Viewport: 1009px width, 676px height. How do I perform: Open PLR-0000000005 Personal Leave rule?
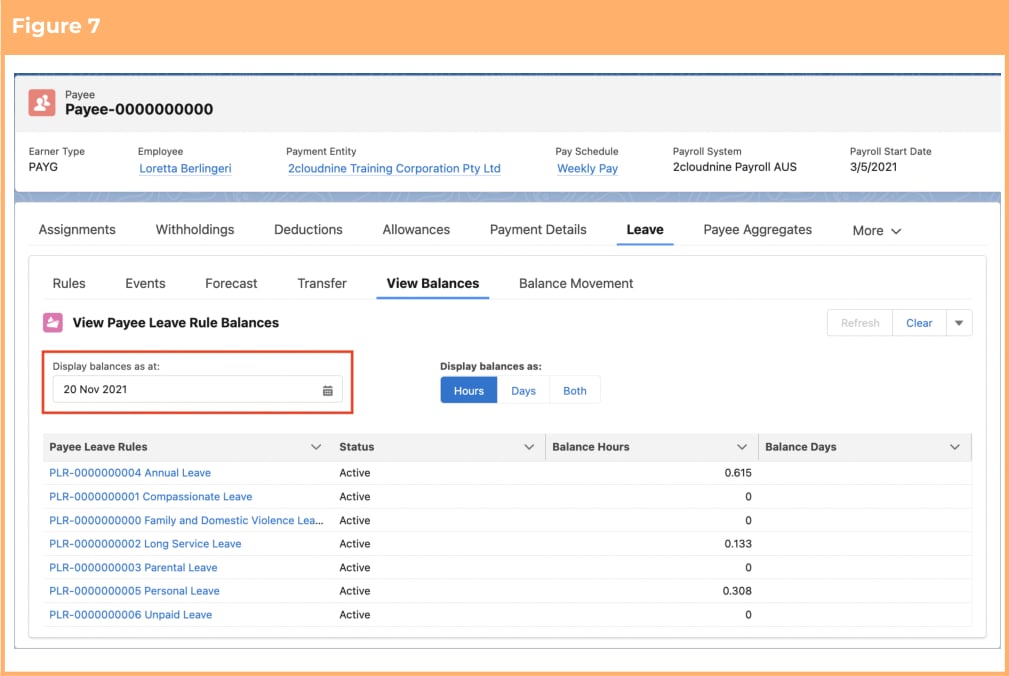134,590
